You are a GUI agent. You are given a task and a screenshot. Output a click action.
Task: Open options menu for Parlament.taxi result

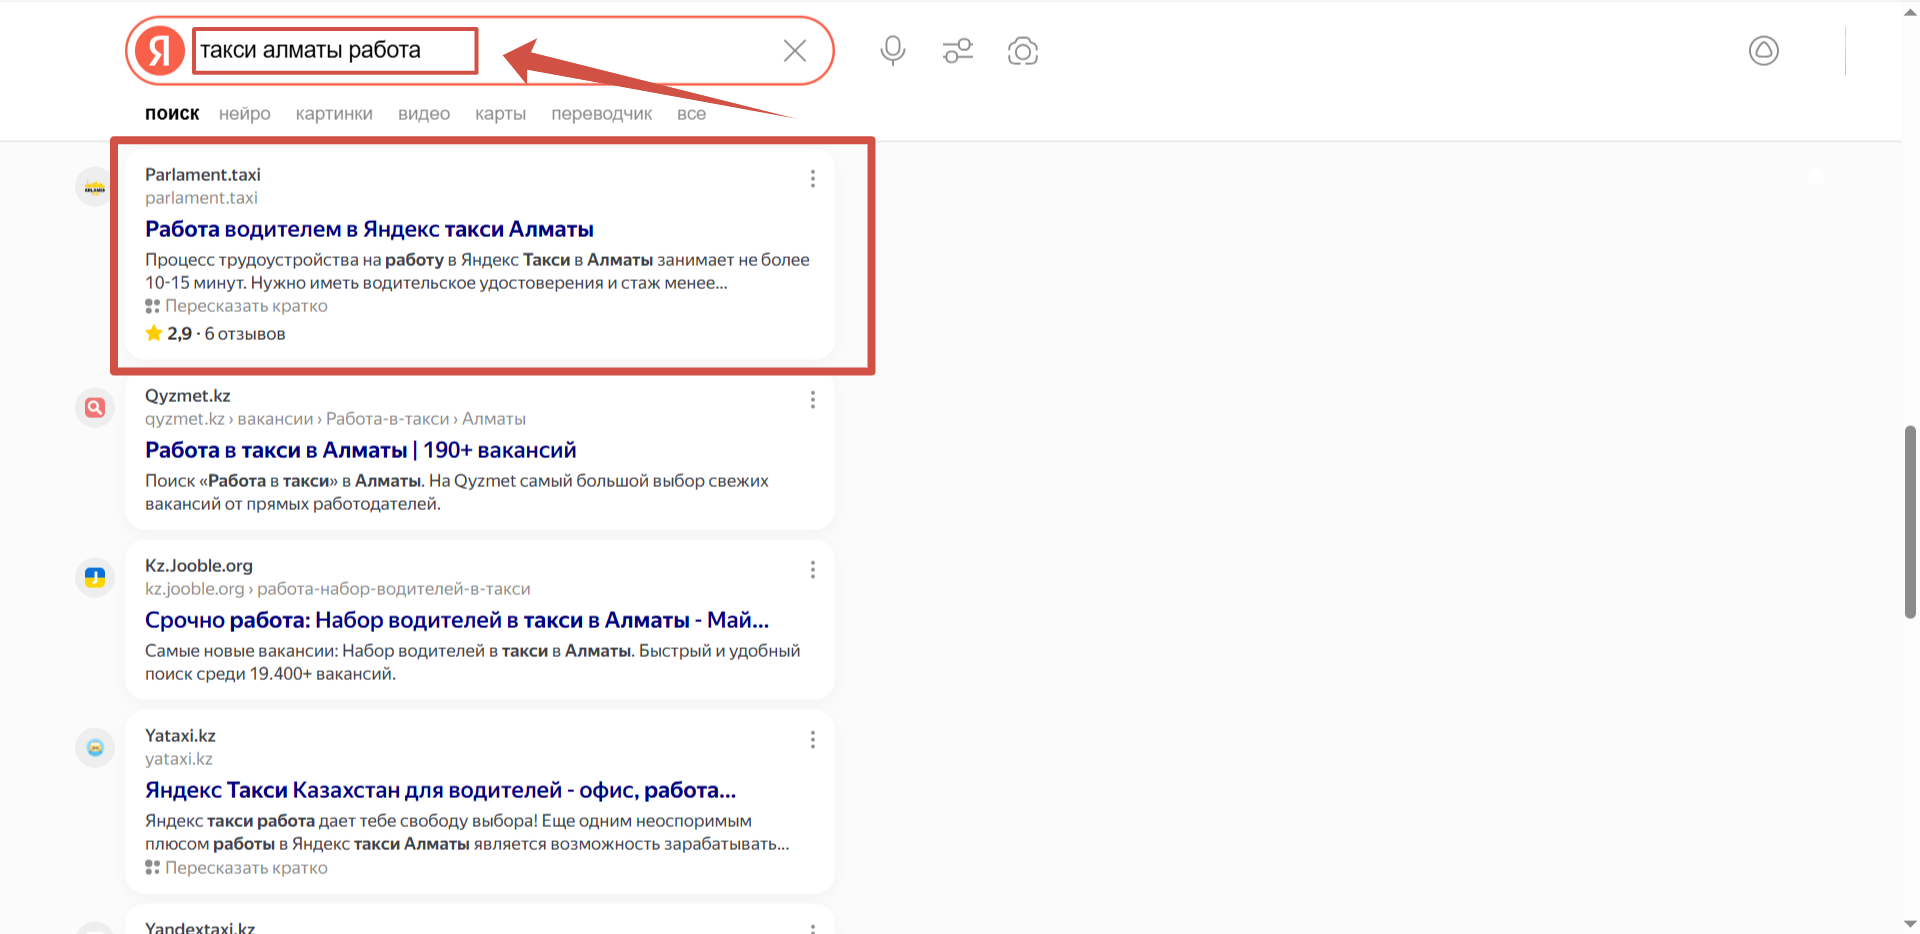(812, 178)
